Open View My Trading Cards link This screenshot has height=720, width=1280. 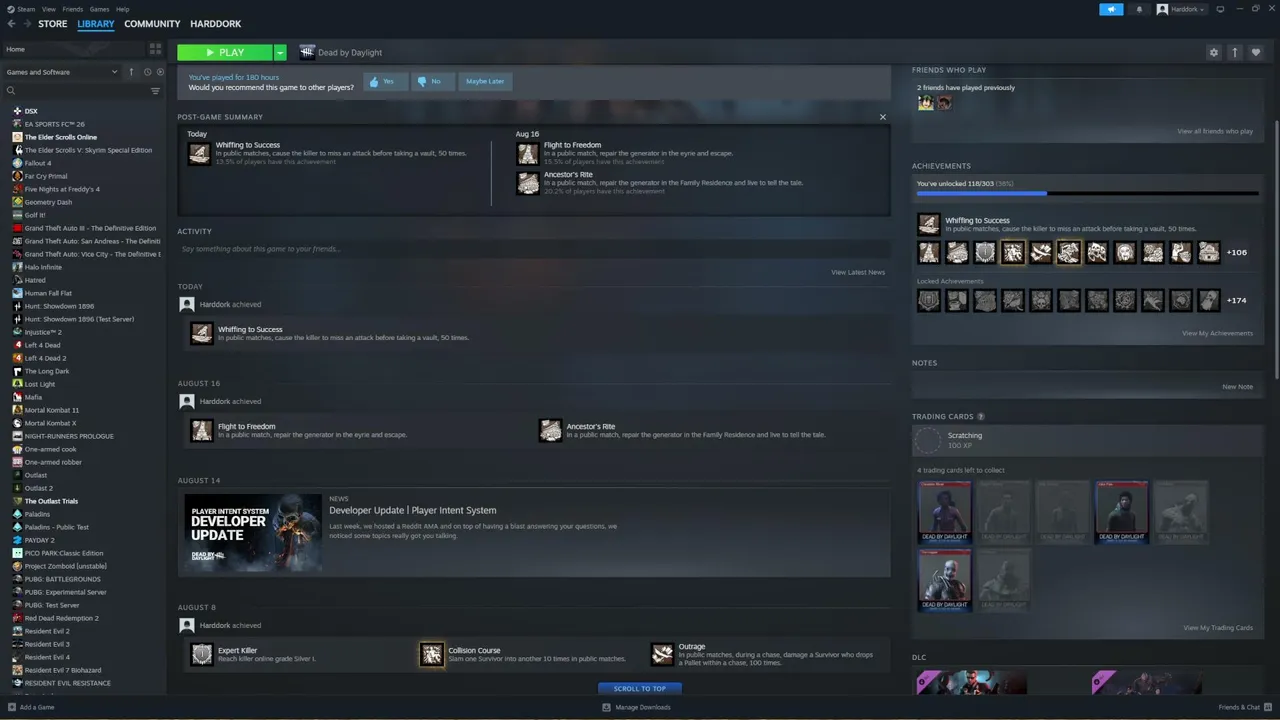tap(1218, 628)
